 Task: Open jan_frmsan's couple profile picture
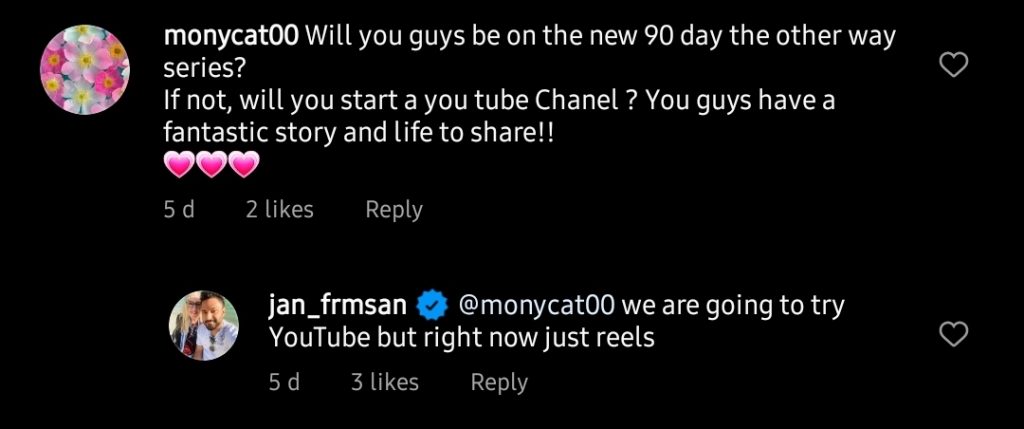[204, 326]
